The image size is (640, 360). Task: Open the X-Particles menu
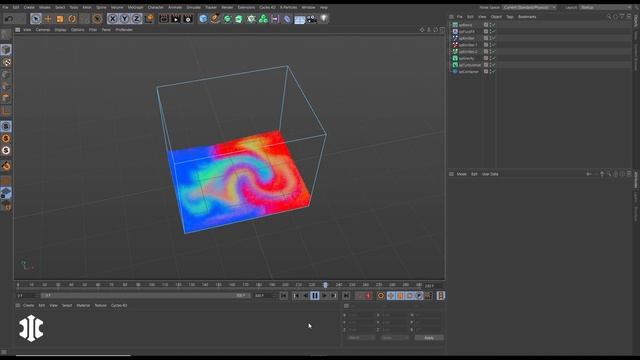coord(289,7)
